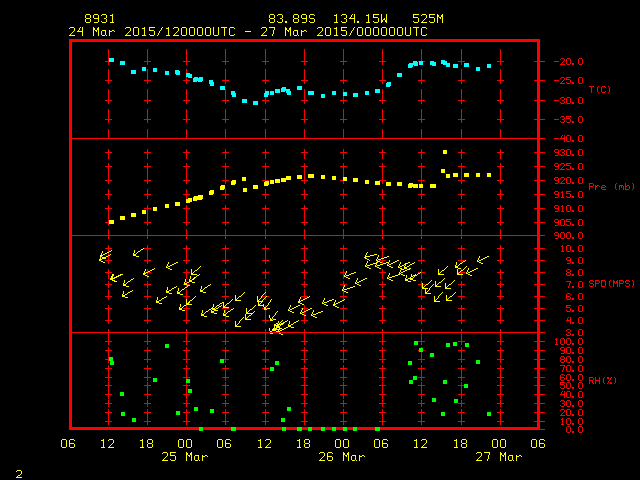The width and height of the screenshot is (640, 480).
Task: Select the 900.0 pressure tick label
Action: pos(569,236)
